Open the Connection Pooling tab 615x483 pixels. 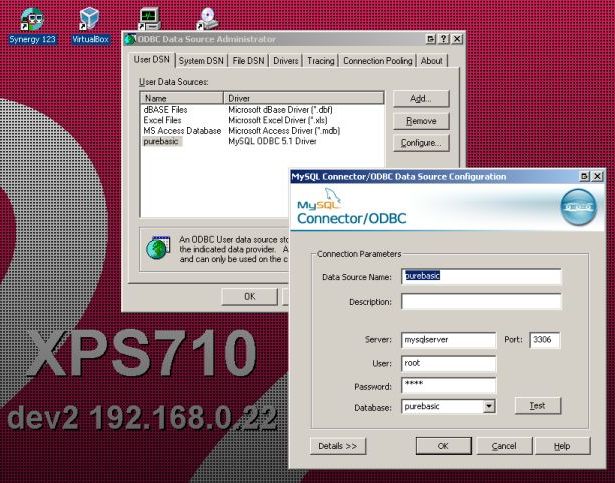pyautogui.click(x=378, y=61)
